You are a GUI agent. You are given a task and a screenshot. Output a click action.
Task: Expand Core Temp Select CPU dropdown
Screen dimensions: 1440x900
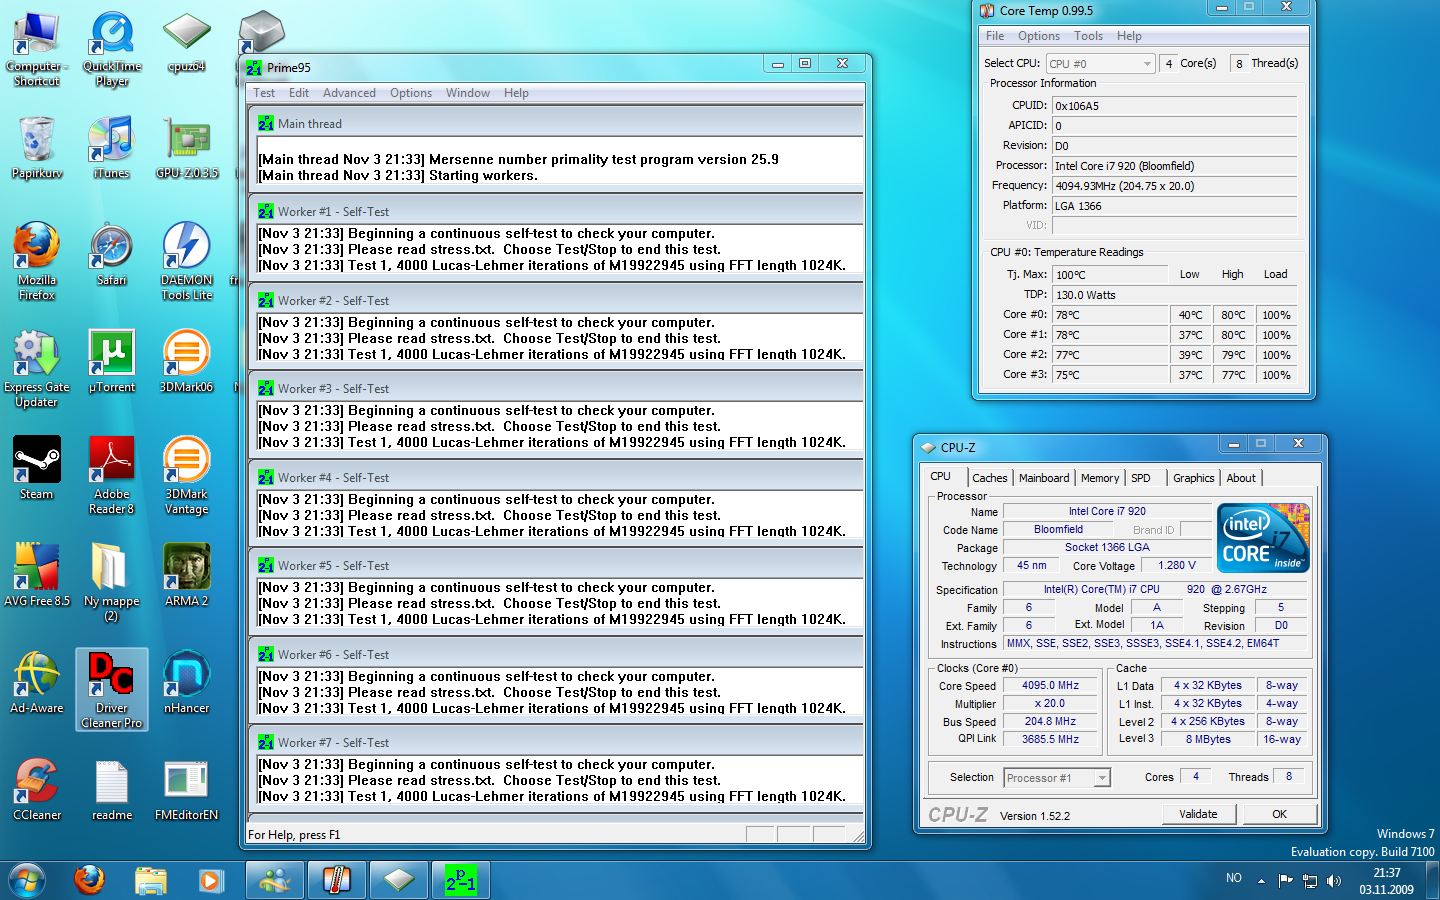[1101, 63]
